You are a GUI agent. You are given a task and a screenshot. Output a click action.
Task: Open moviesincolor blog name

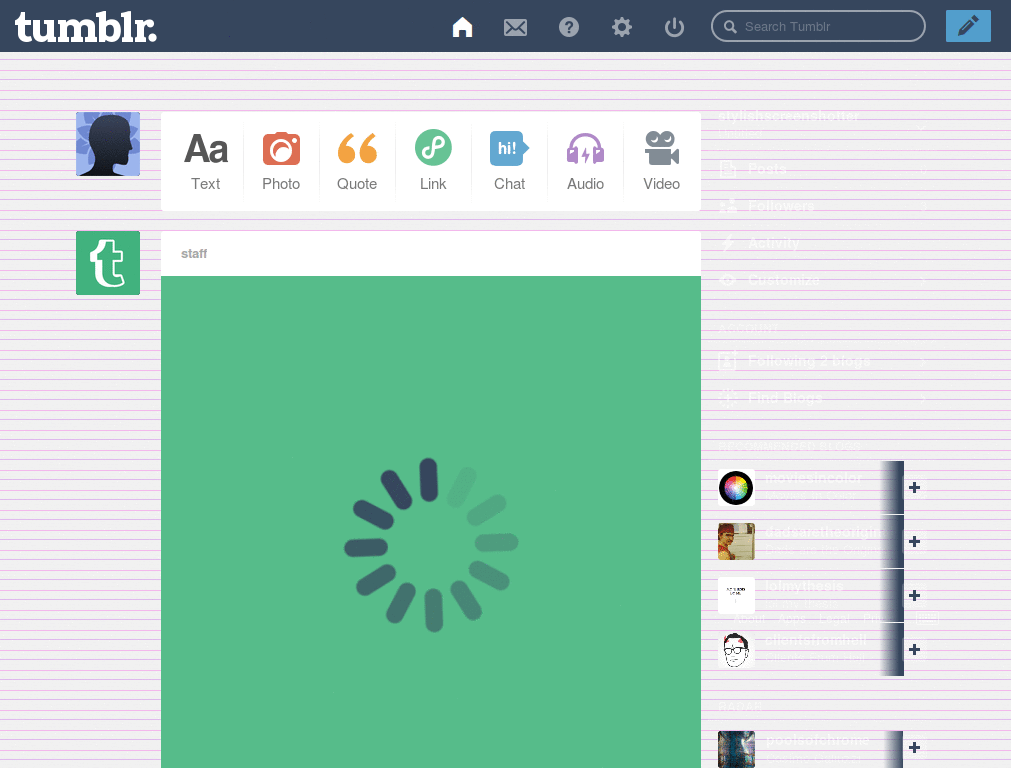click(814, 478)
